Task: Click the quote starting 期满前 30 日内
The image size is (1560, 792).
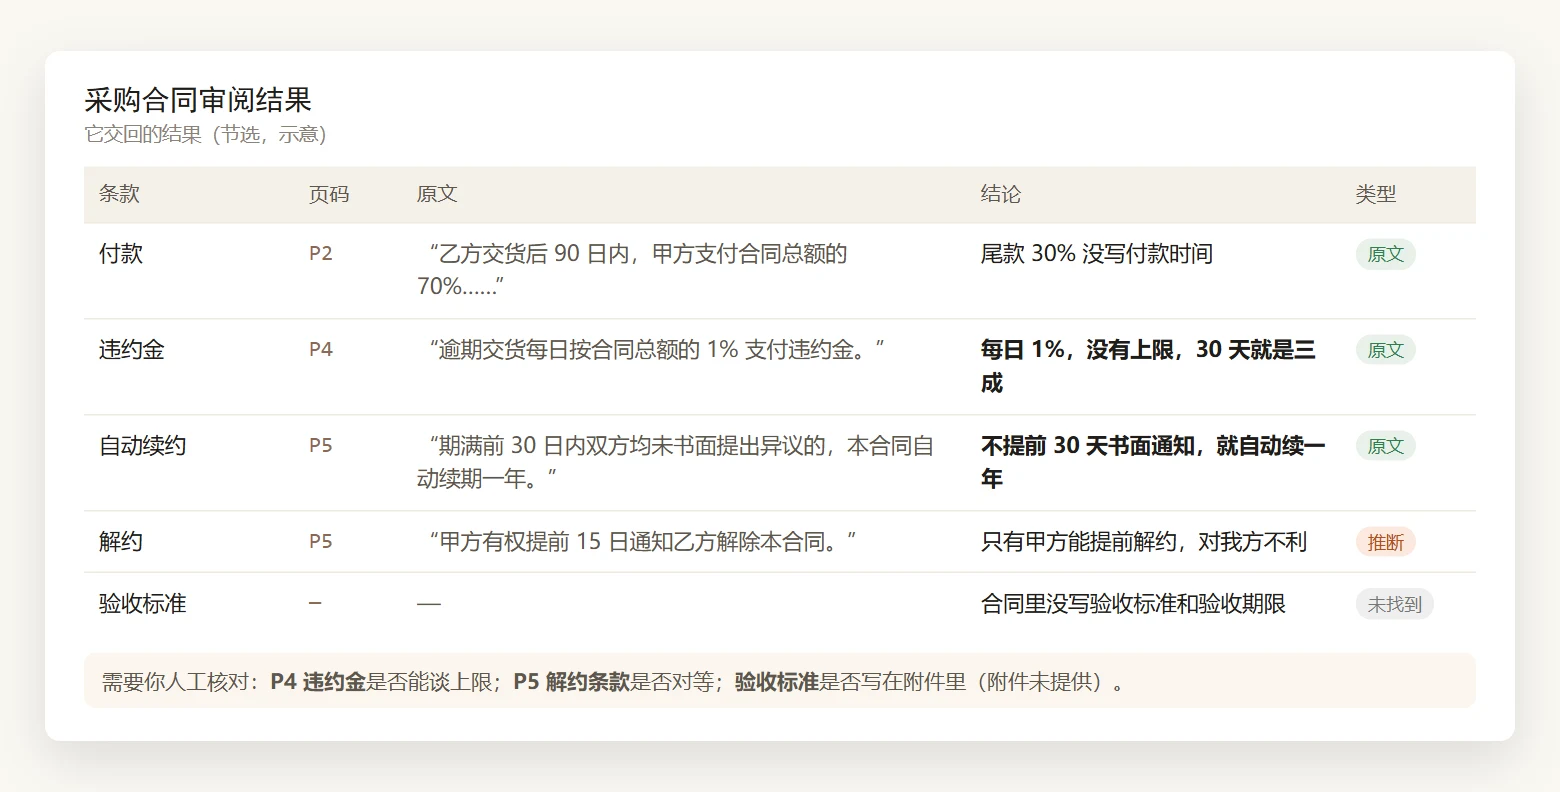Action: click(x=675, y=462)
